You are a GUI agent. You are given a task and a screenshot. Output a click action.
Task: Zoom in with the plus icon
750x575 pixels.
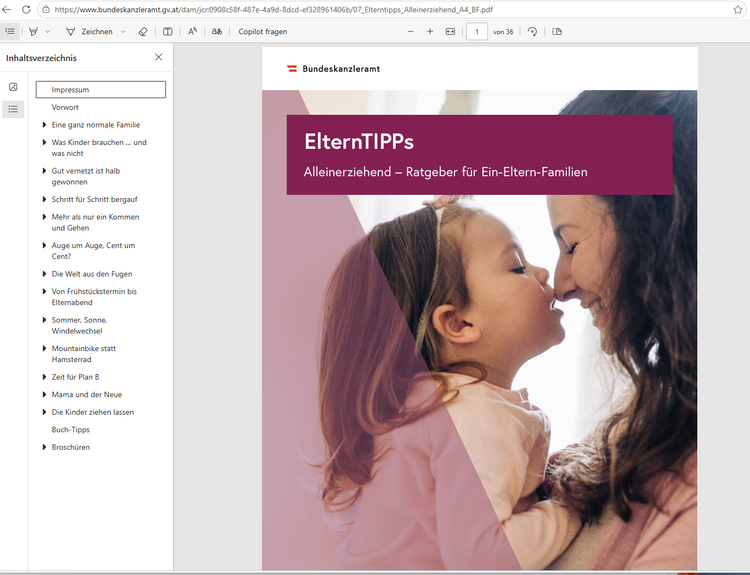coord(430,32)
